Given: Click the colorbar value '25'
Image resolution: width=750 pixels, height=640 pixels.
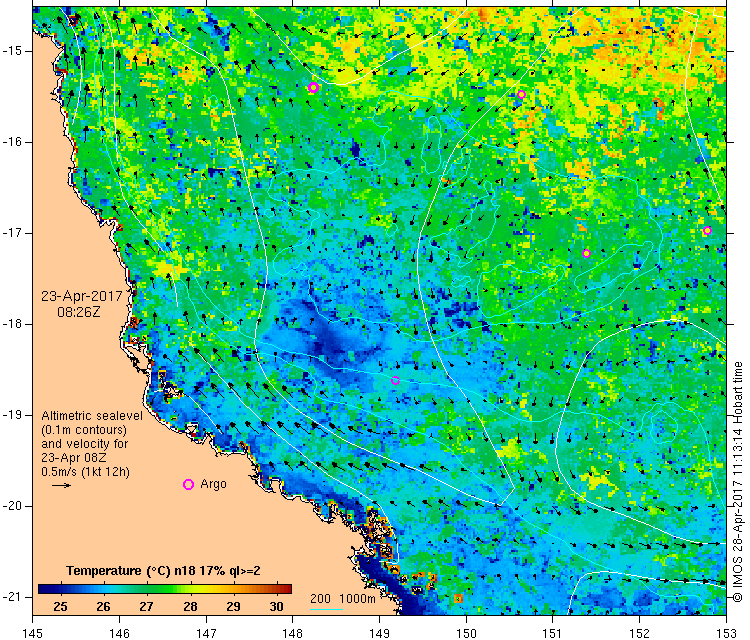Looking at the screenshot, I should 60,607.
